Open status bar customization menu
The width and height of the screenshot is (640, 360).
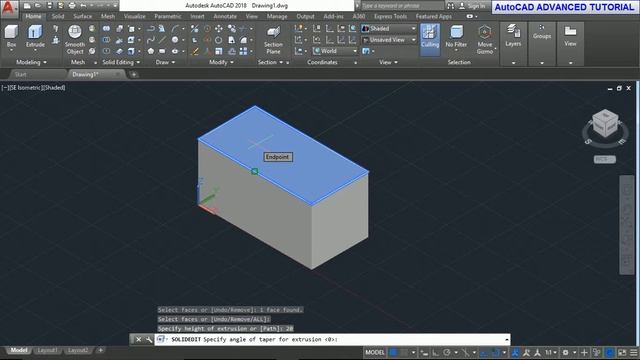point(633,352)
